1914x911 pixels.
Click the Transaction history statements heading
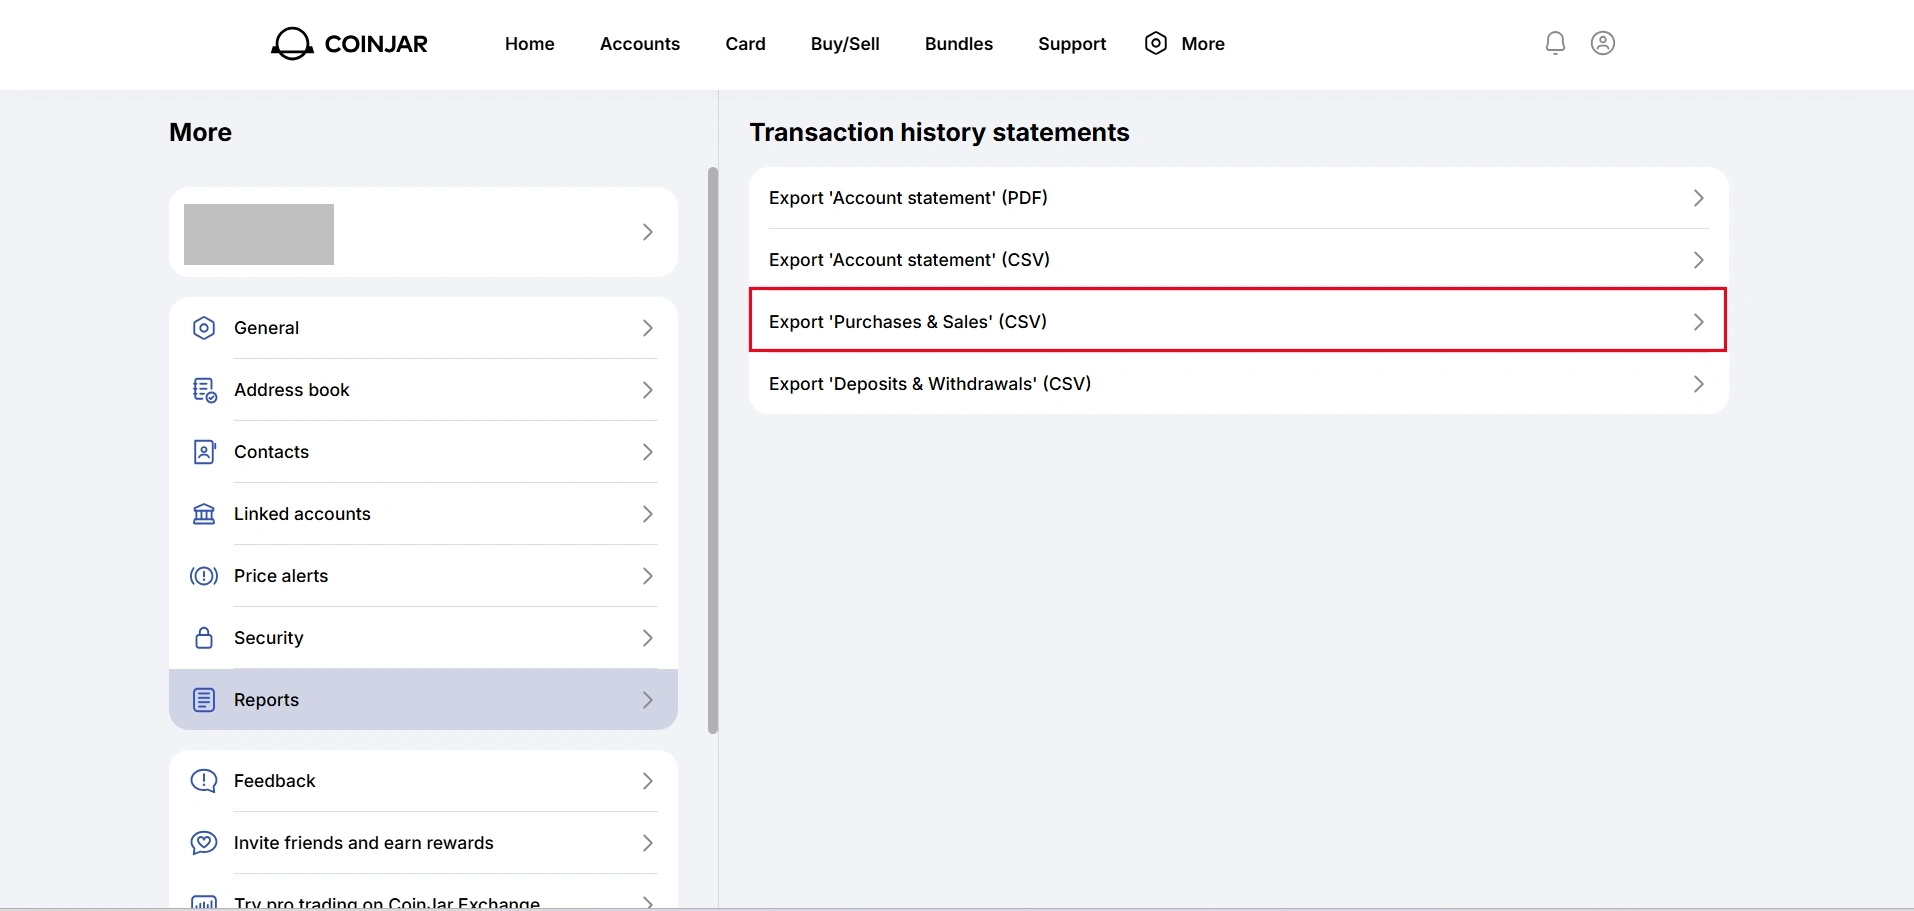pos(939,132)
